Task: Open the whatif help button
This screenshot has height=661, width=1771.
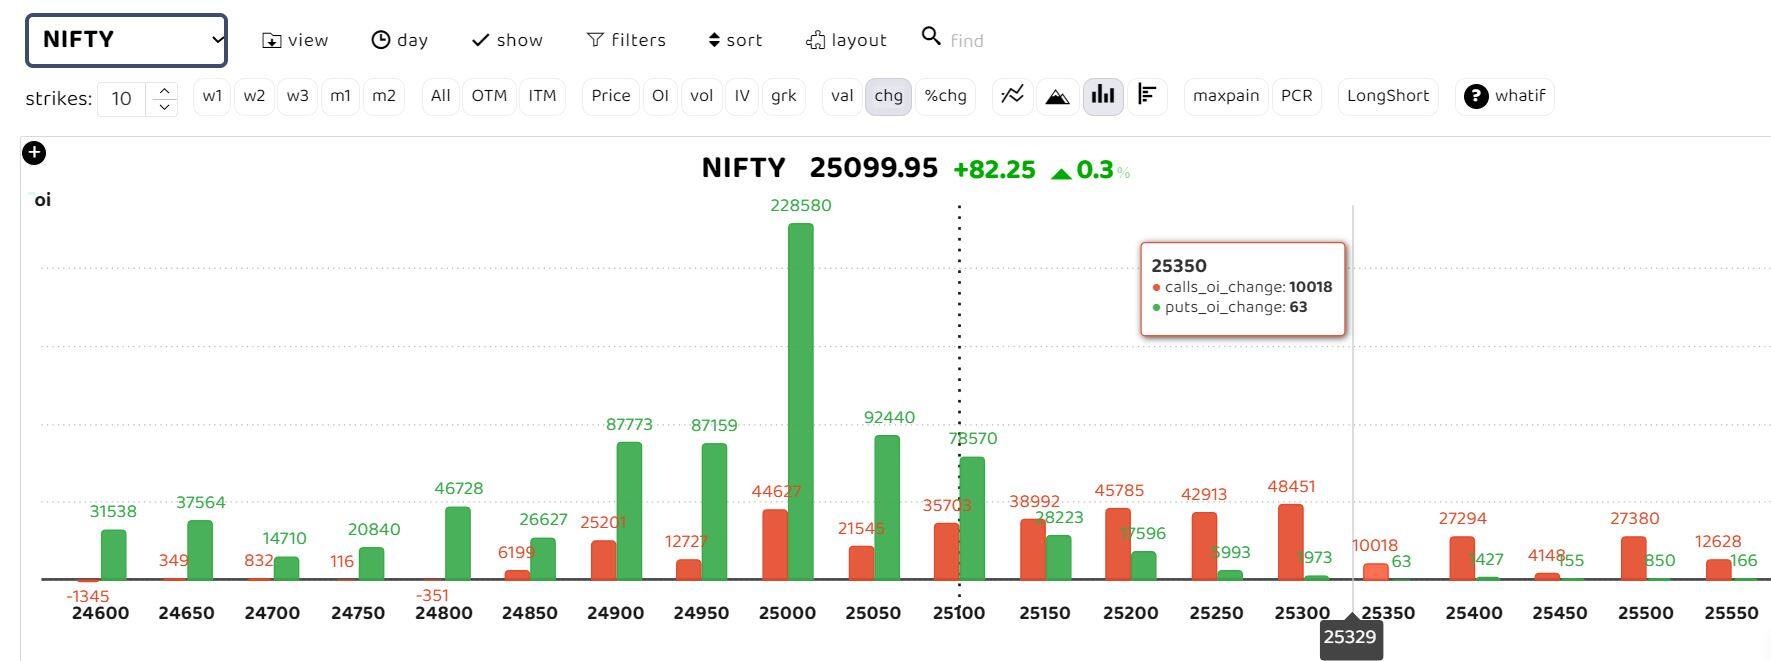Action: pos(1505,96)
